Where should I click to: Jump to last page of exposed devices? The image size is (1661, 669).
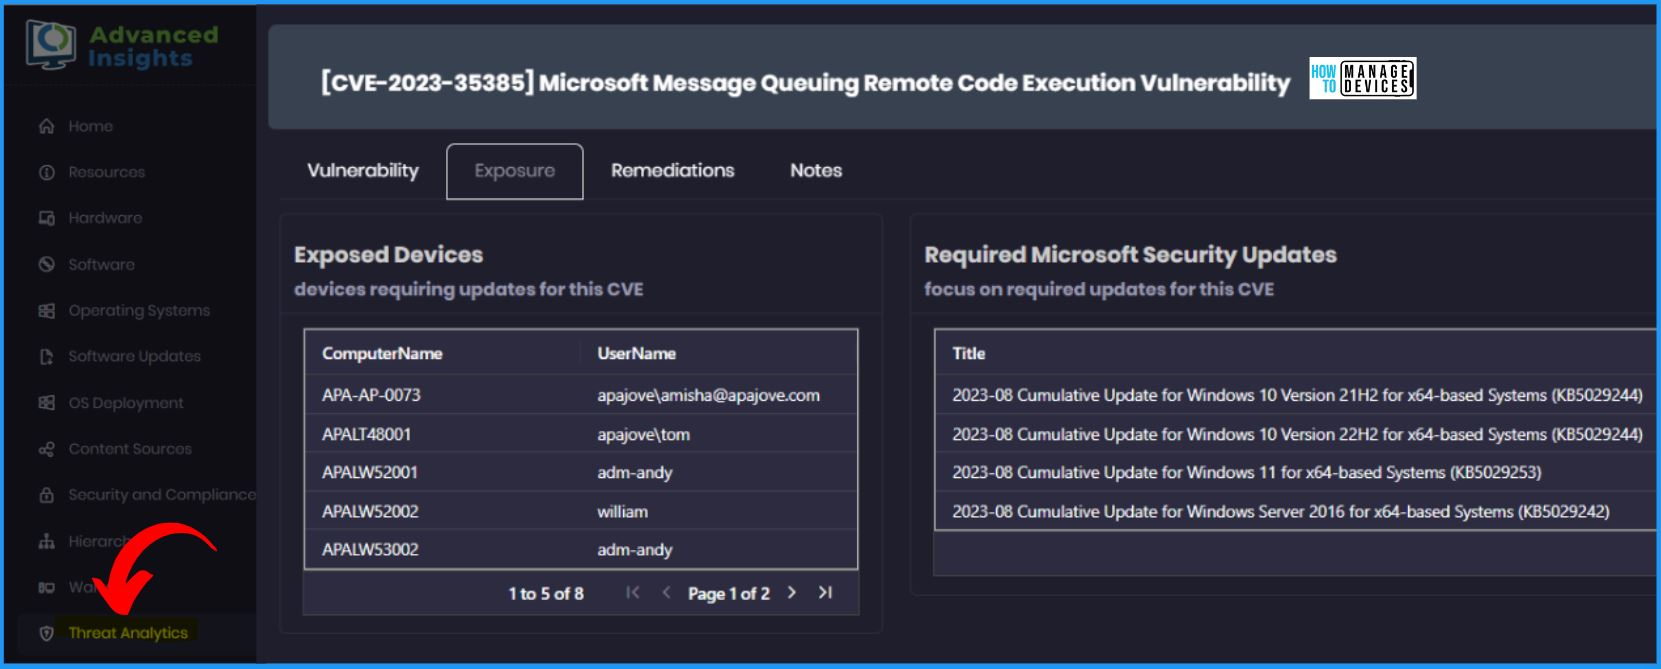[x=825, y=593]
